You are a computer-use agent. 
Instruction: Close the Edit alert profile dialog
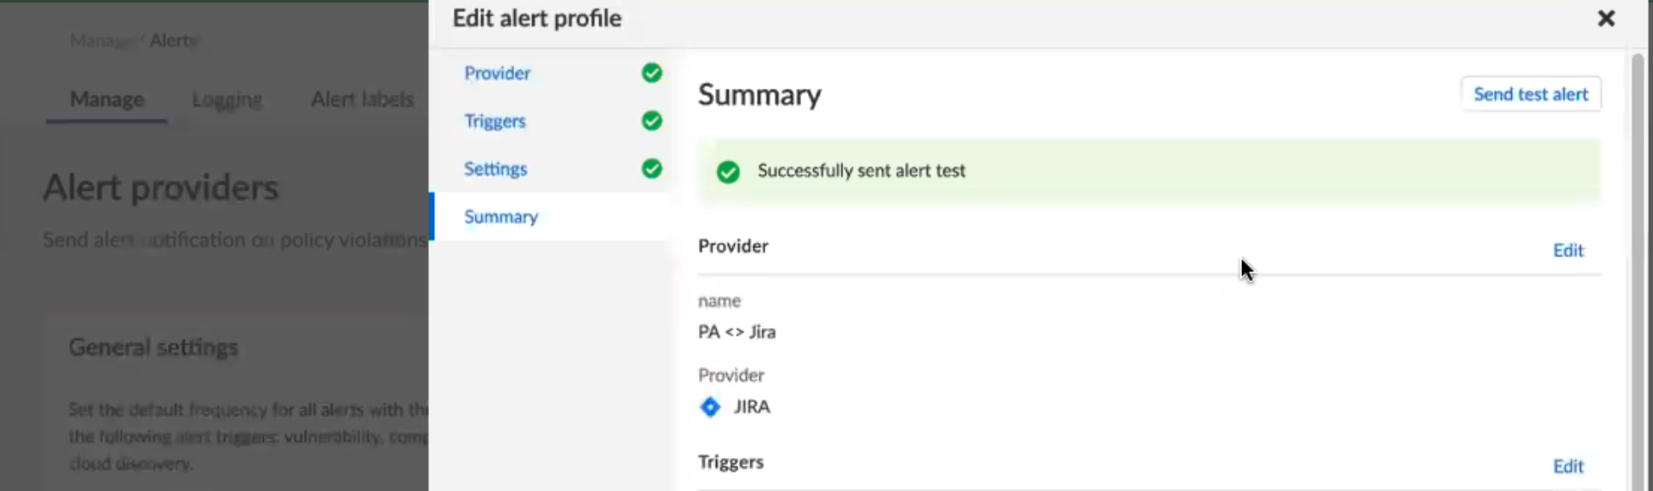click(x=1606, y=18)
